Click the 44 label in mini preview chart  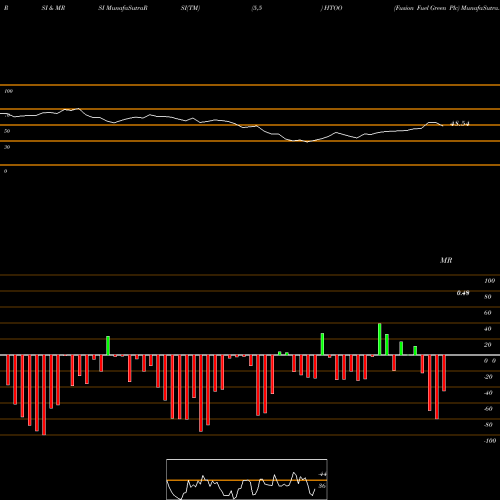322,474
